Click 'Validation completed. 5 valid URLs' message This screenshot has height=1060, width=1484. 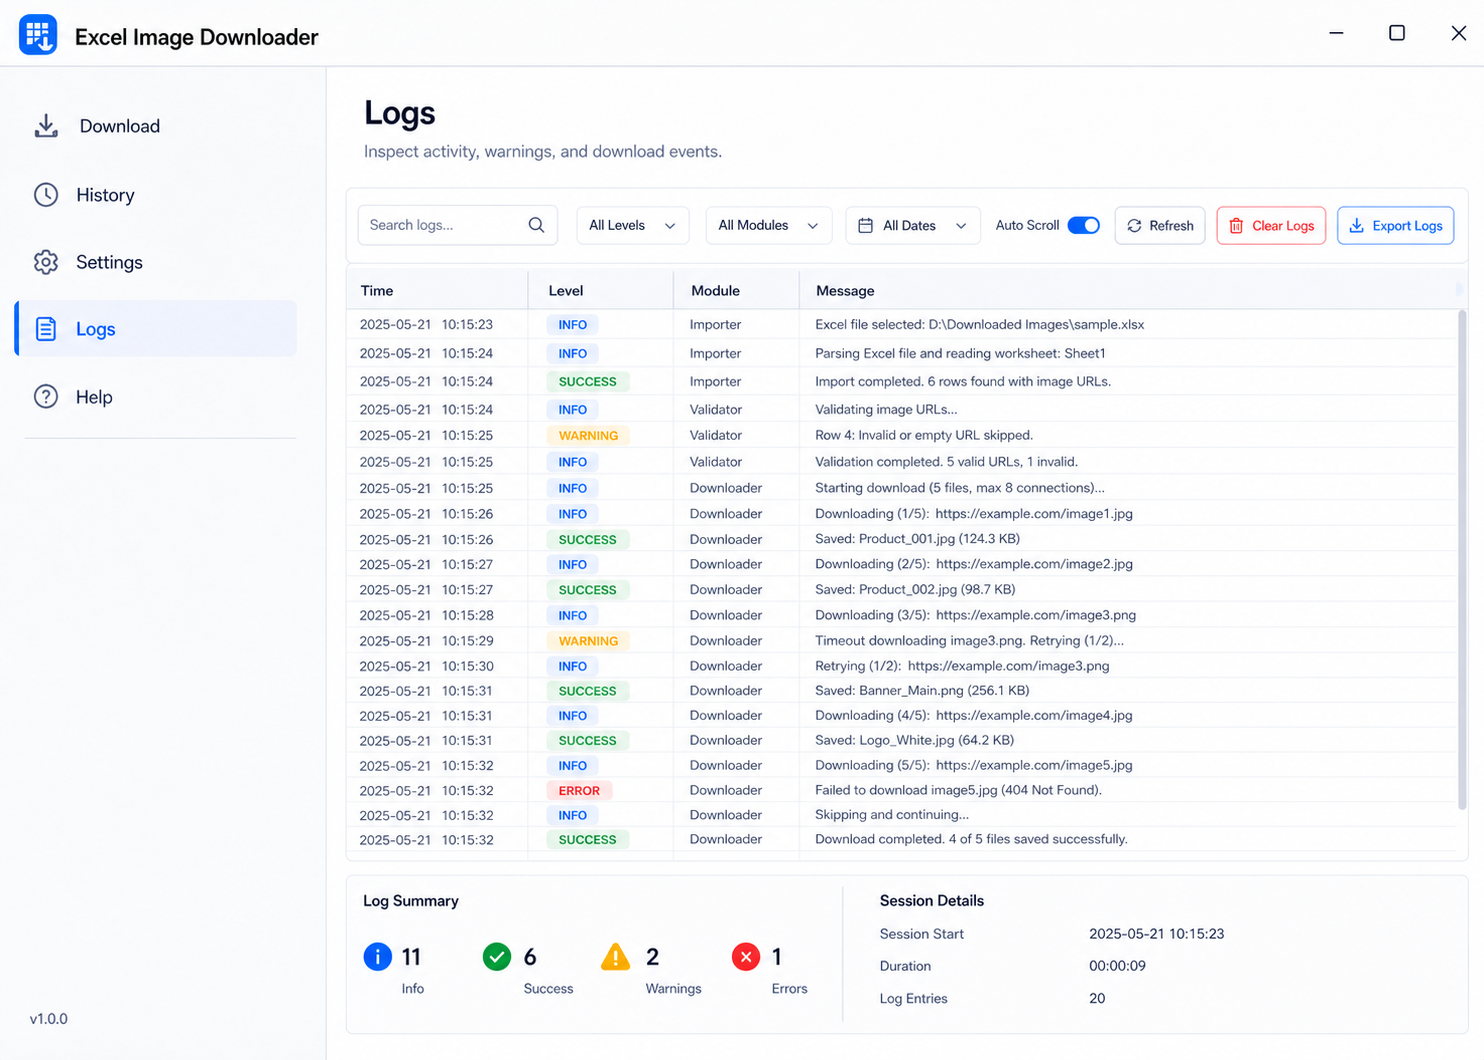pyautogui.click(x=946, y=462)
